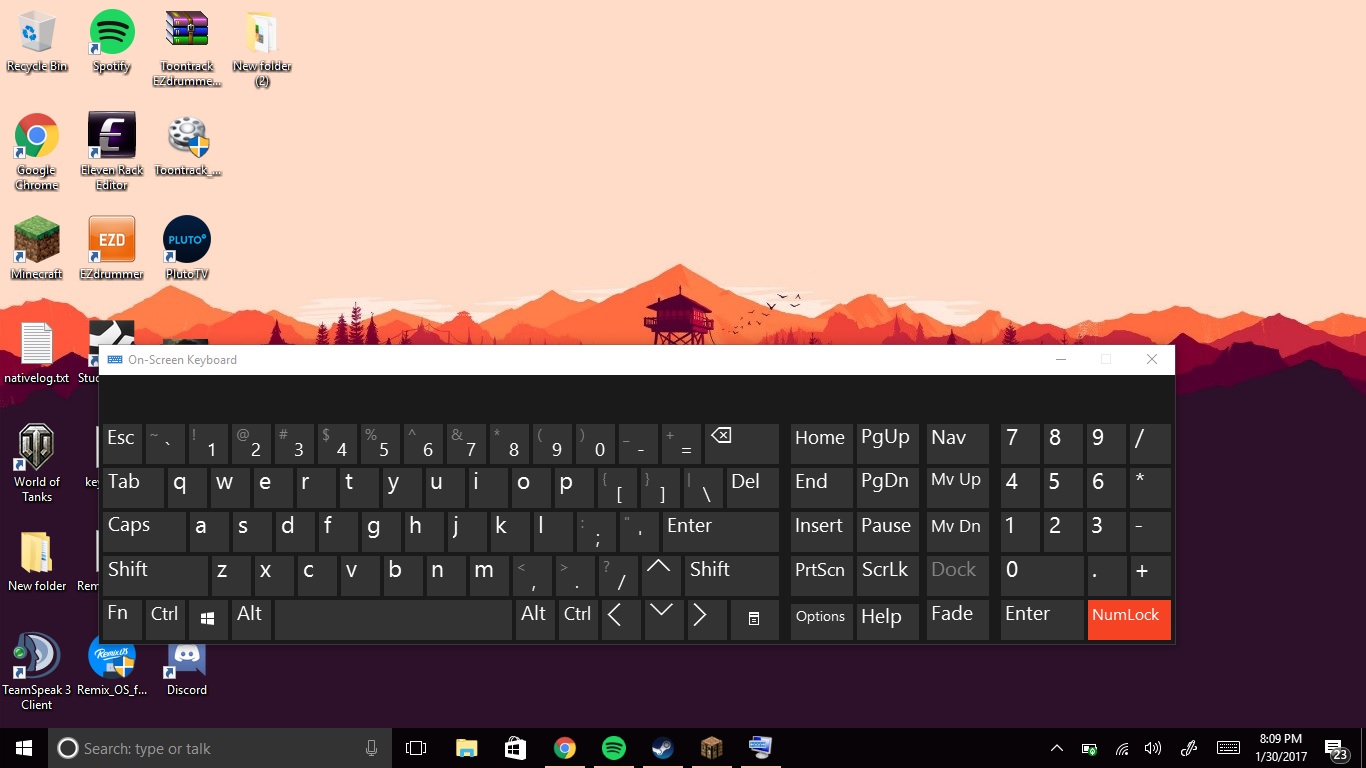
Task: Select the nativelog.txt file icon
Action: point(37,354)
